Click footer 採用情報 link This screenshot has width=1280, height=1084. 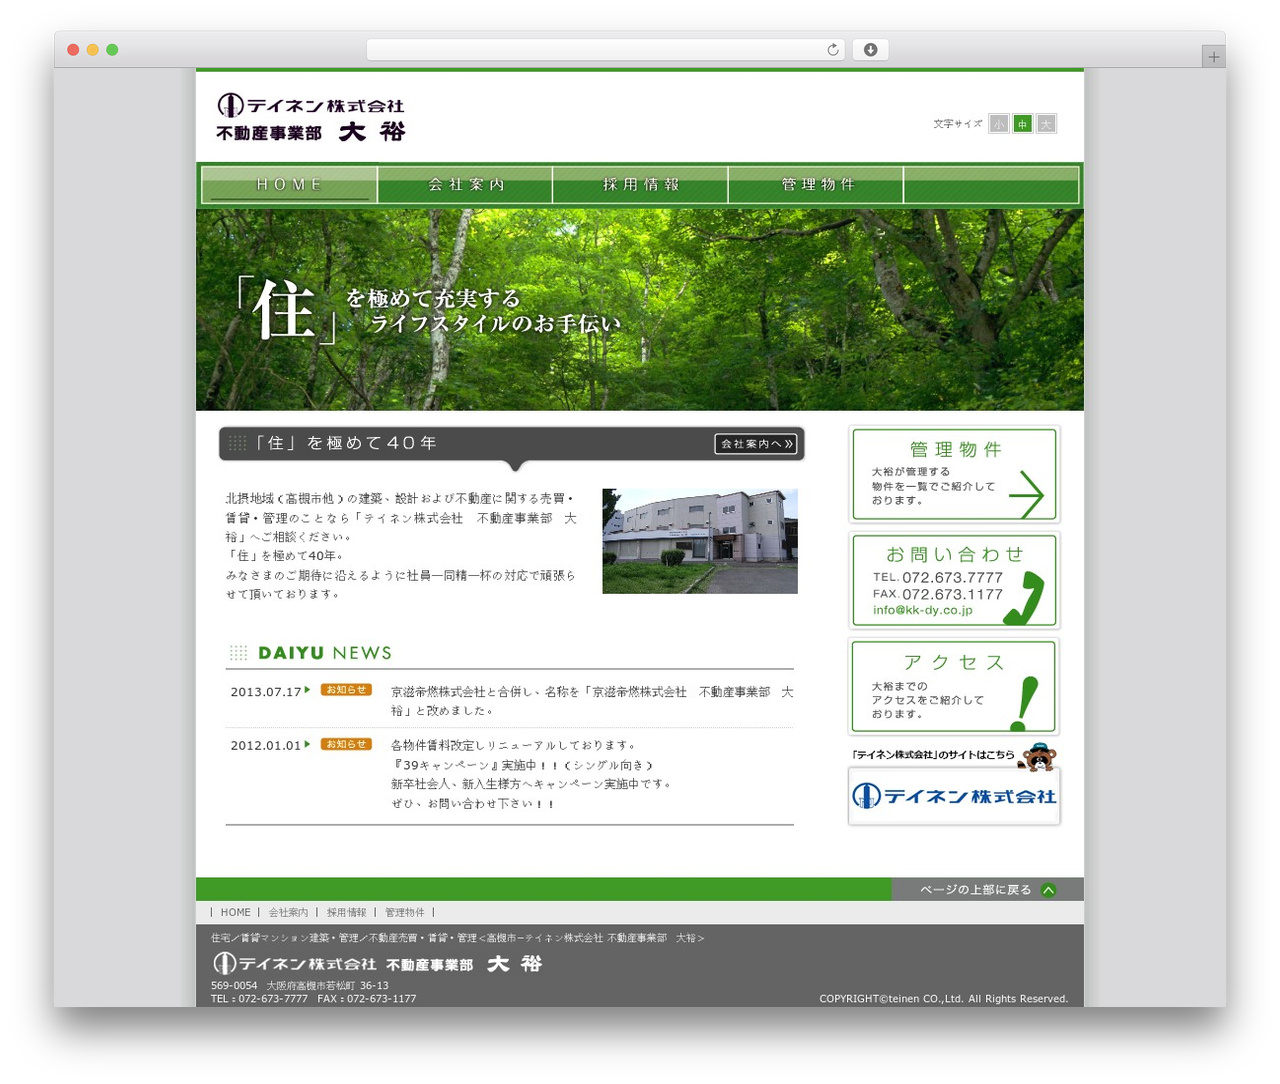346,913
